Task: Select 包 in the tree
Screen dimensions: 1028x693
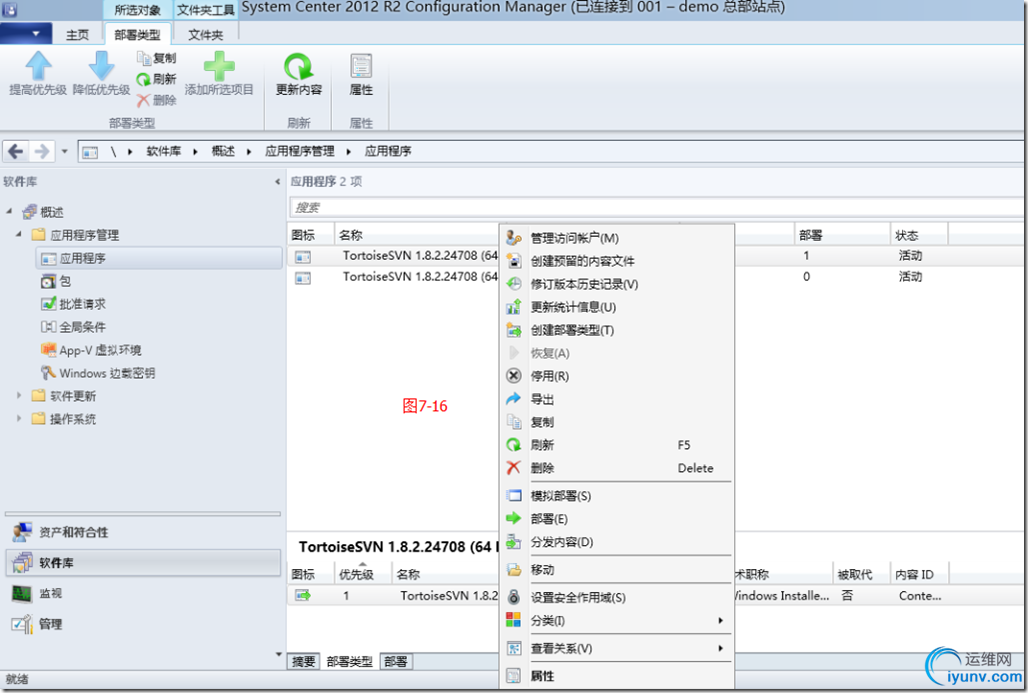Action: [x=56, y=281]
